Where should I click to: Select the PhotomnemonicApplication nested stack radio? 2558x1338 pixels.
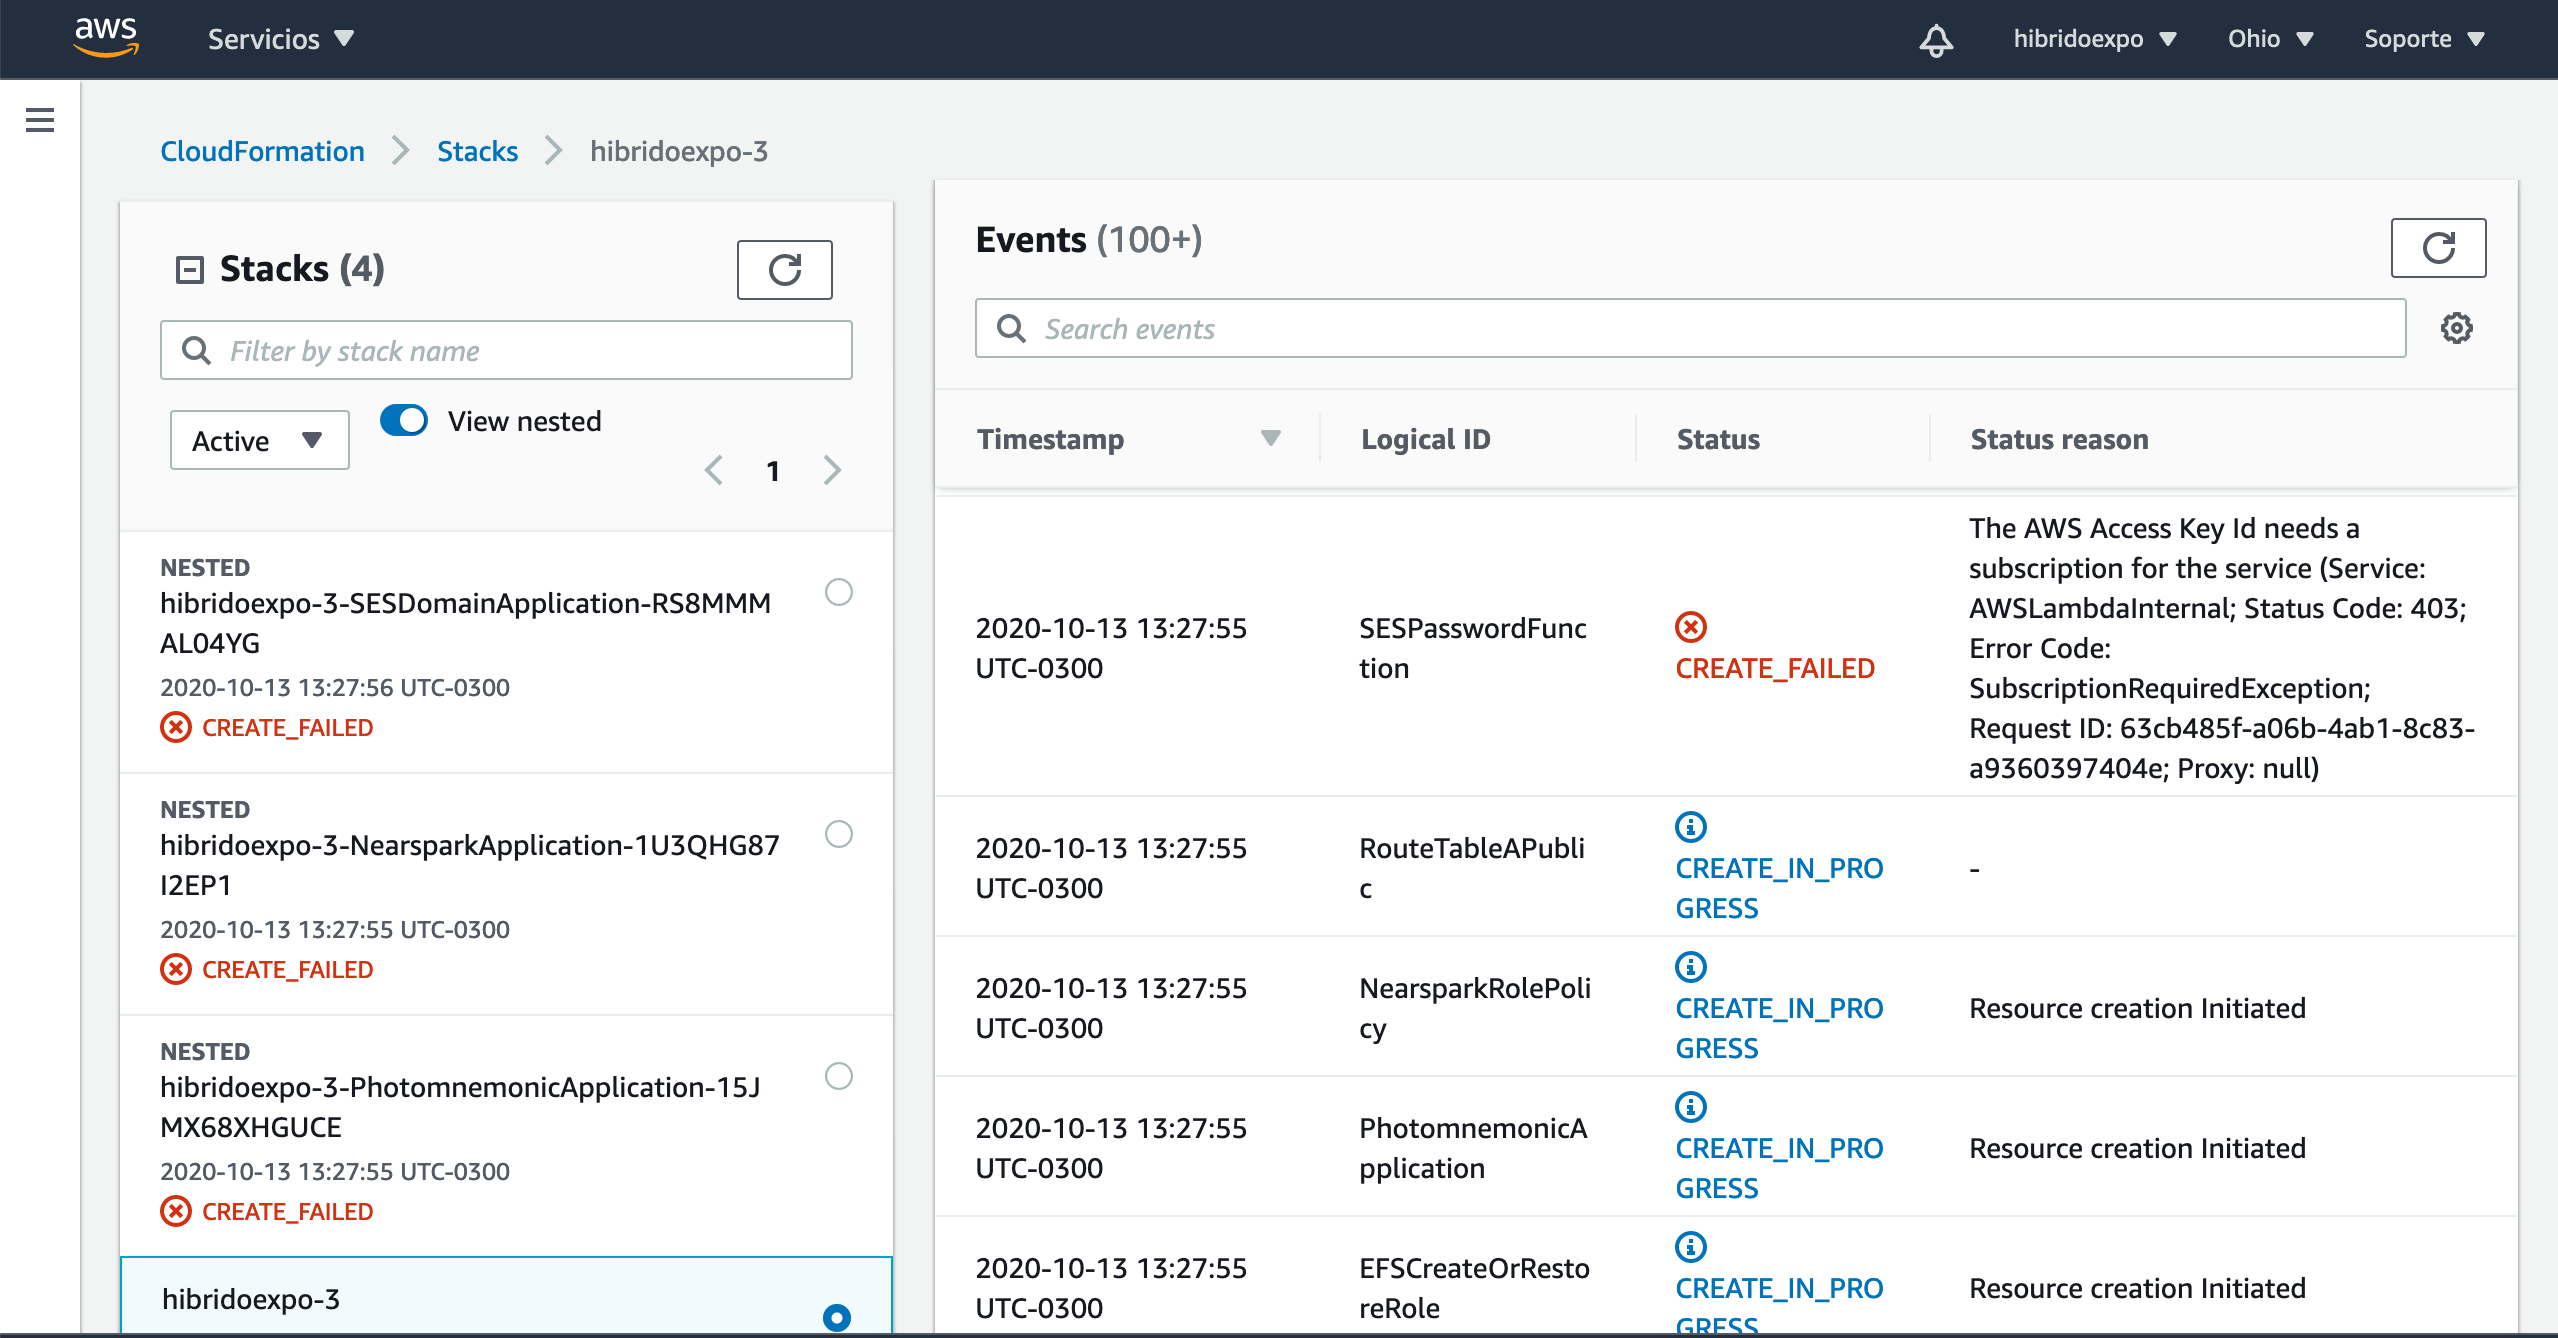pos(839,1076)
